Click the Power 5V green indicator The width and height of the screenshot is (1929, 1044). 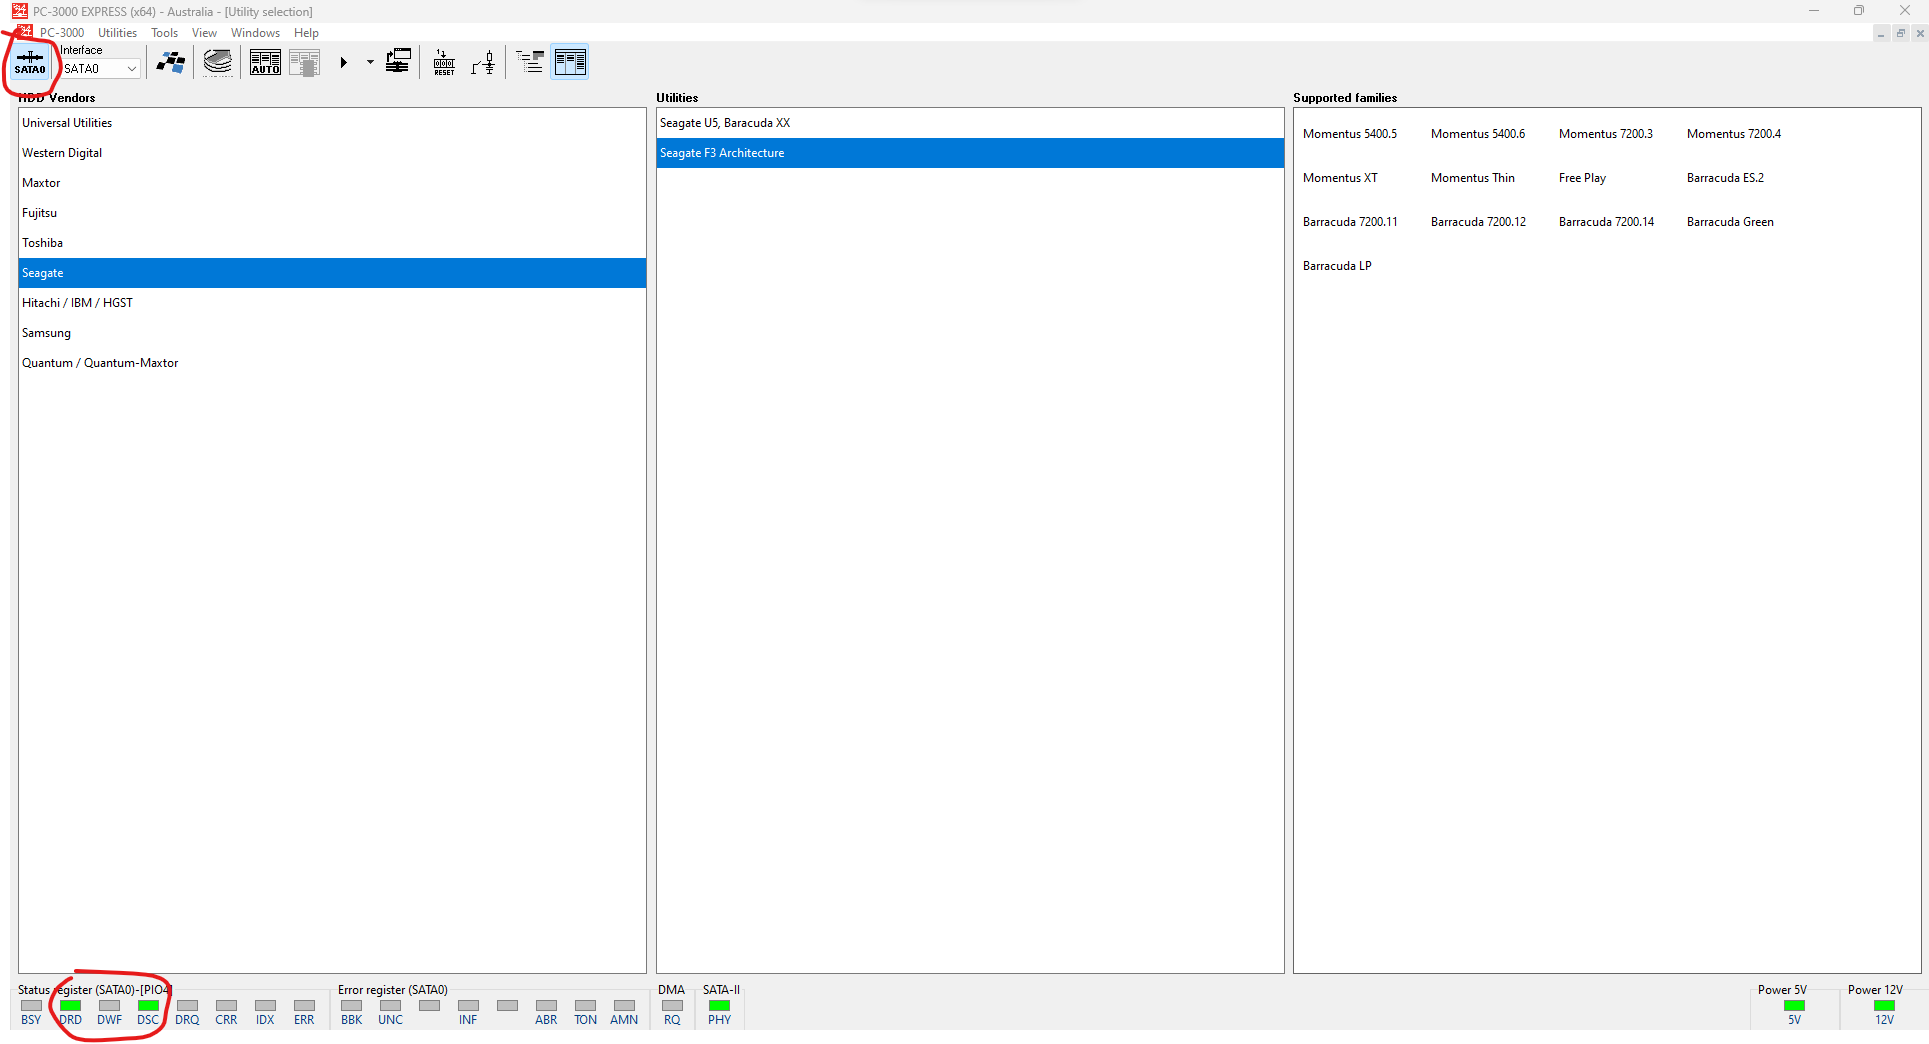[1794, 1006]
